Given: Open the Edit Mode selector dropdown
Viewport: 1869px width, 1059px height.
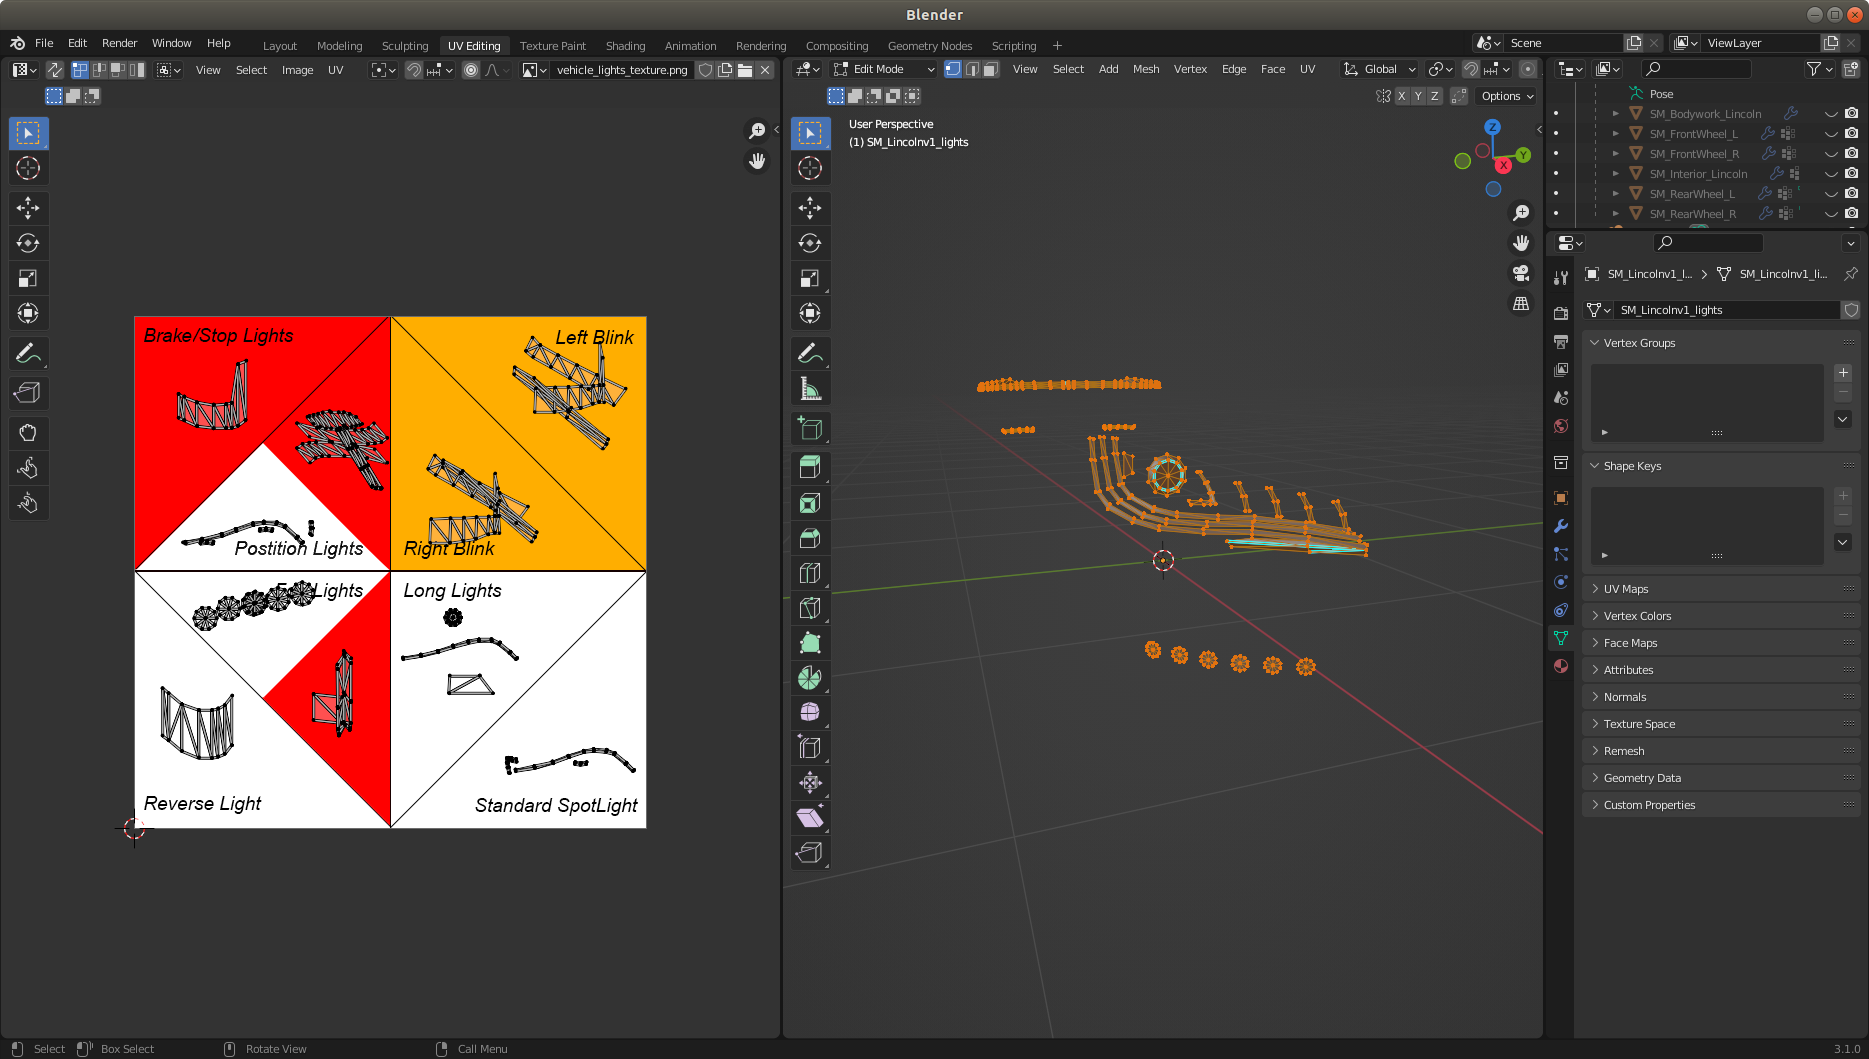Looking at the screenshot, I should point(884,69).
